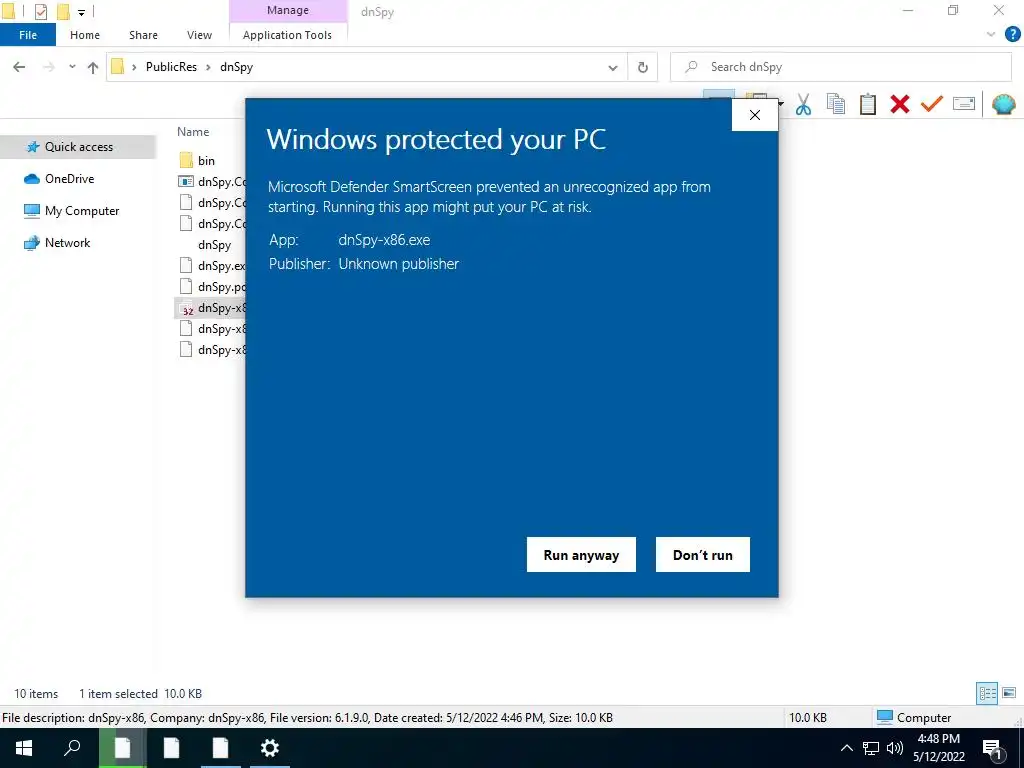Switch to the Home ribbon tab
This screenshot has height=768, width=1024.
coord(85,35)
